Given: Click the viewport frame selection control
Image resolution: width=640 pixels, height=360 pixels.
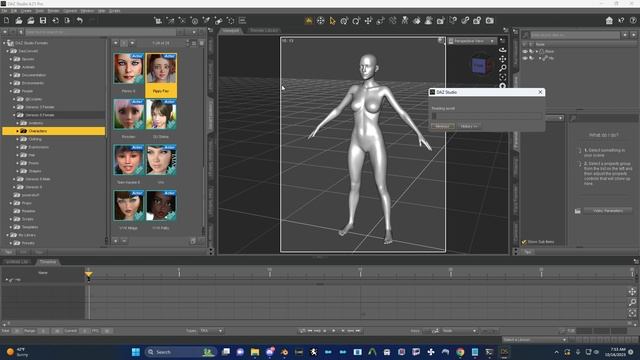Looking at the screenshot, I should 502,77.
